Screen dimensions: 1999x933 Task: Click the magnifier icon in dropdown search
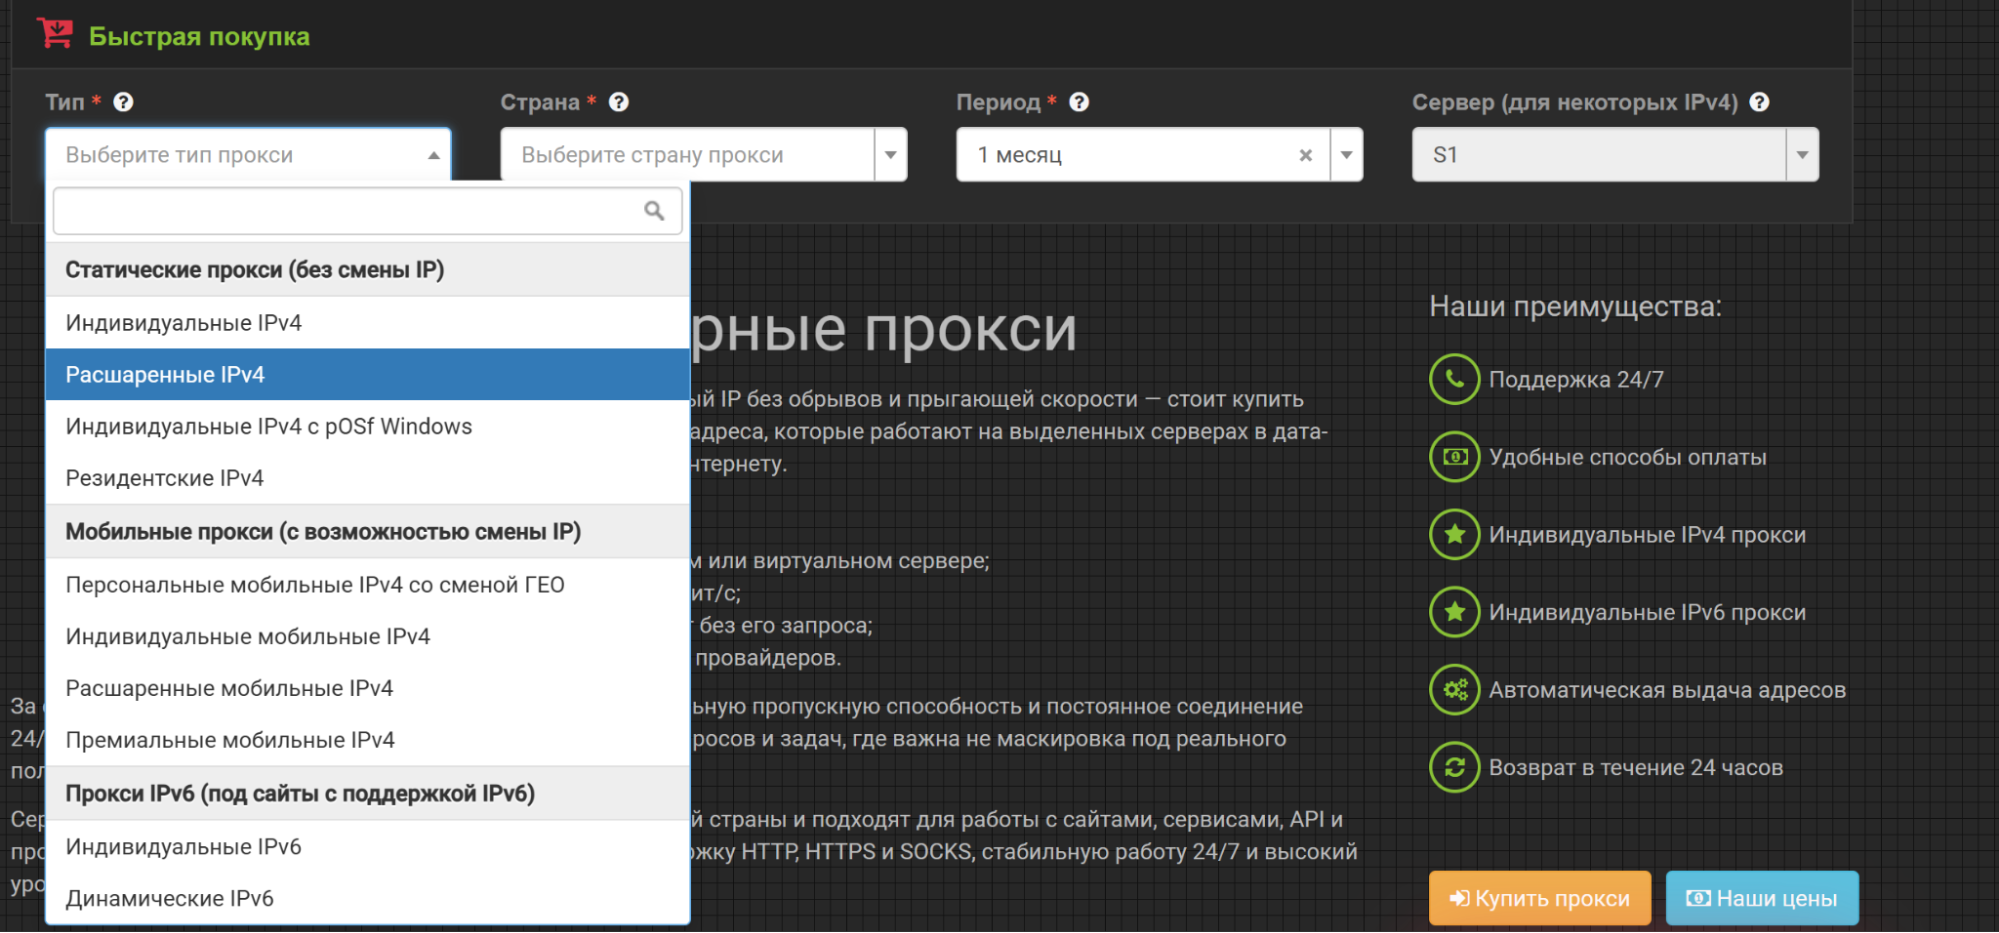pos(654,211)
